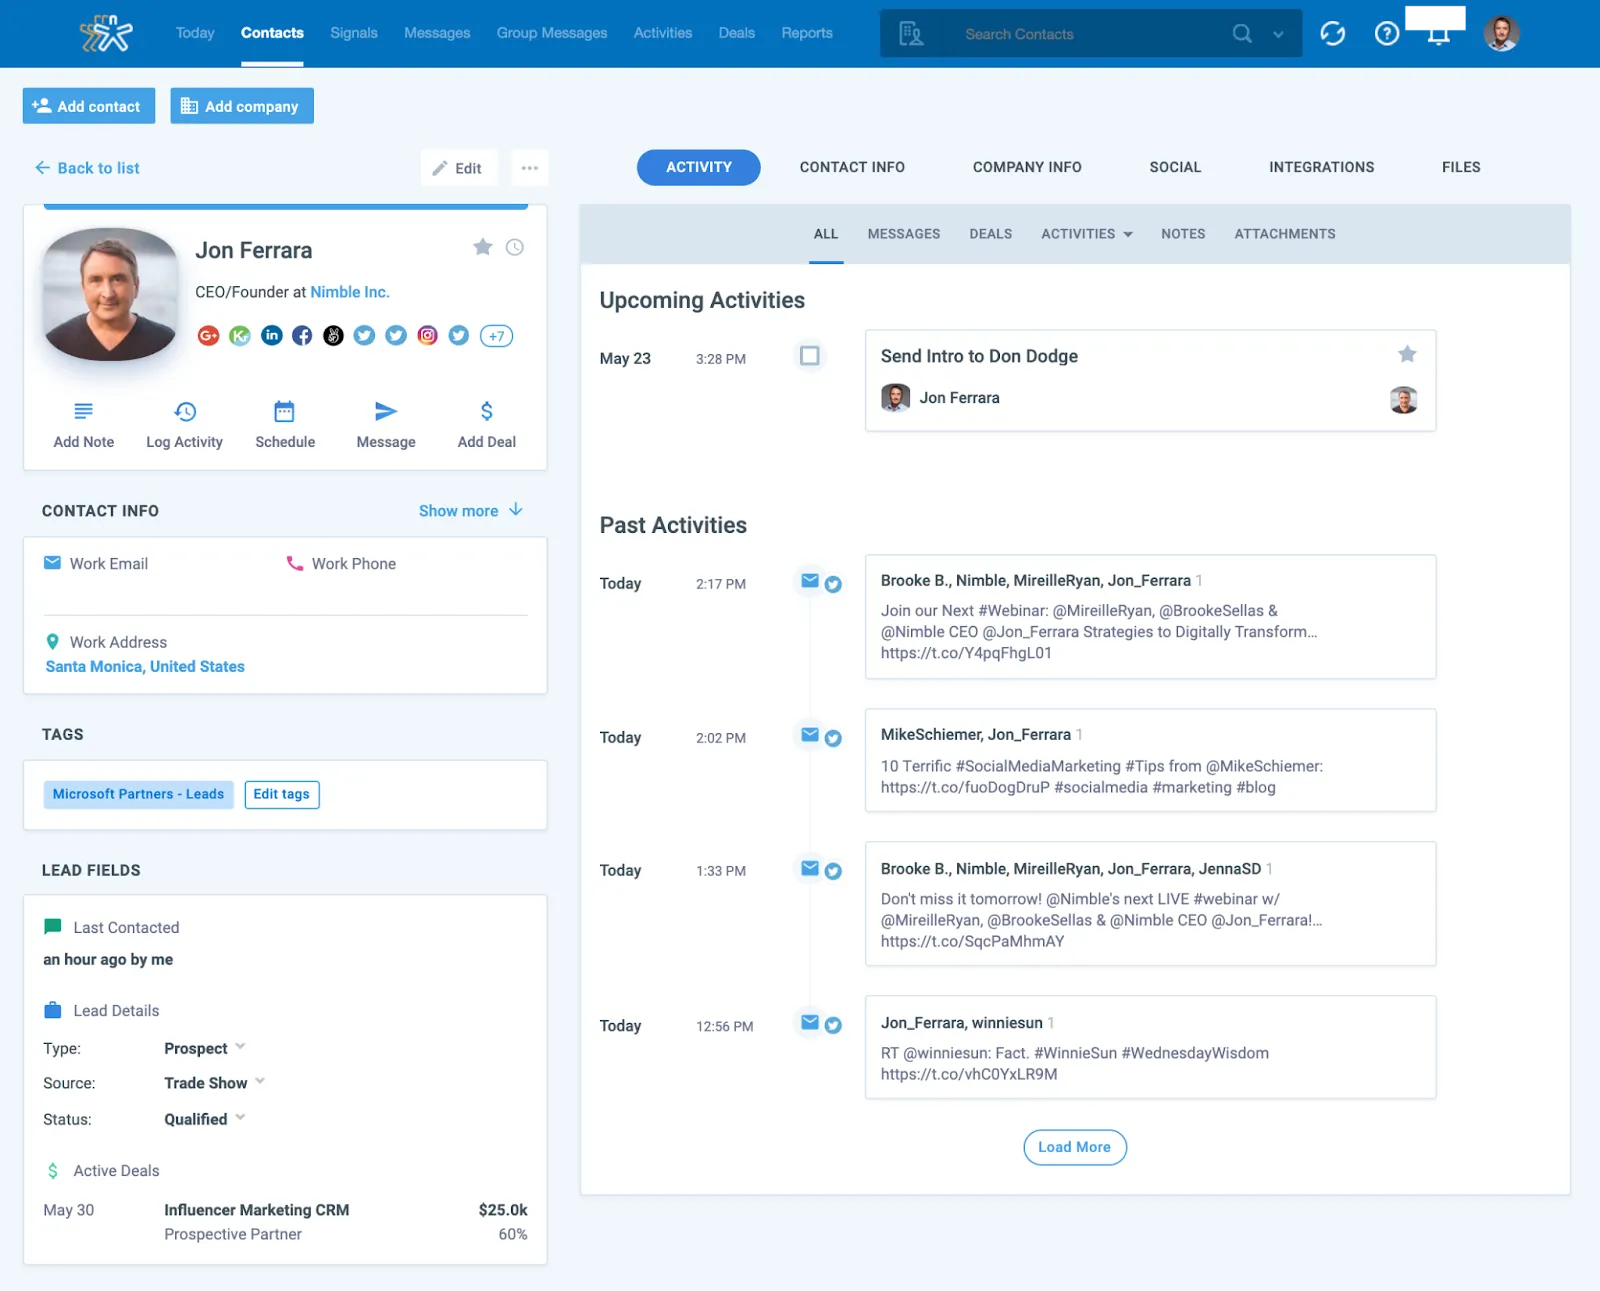Open the Deals navigation tab

737,33
